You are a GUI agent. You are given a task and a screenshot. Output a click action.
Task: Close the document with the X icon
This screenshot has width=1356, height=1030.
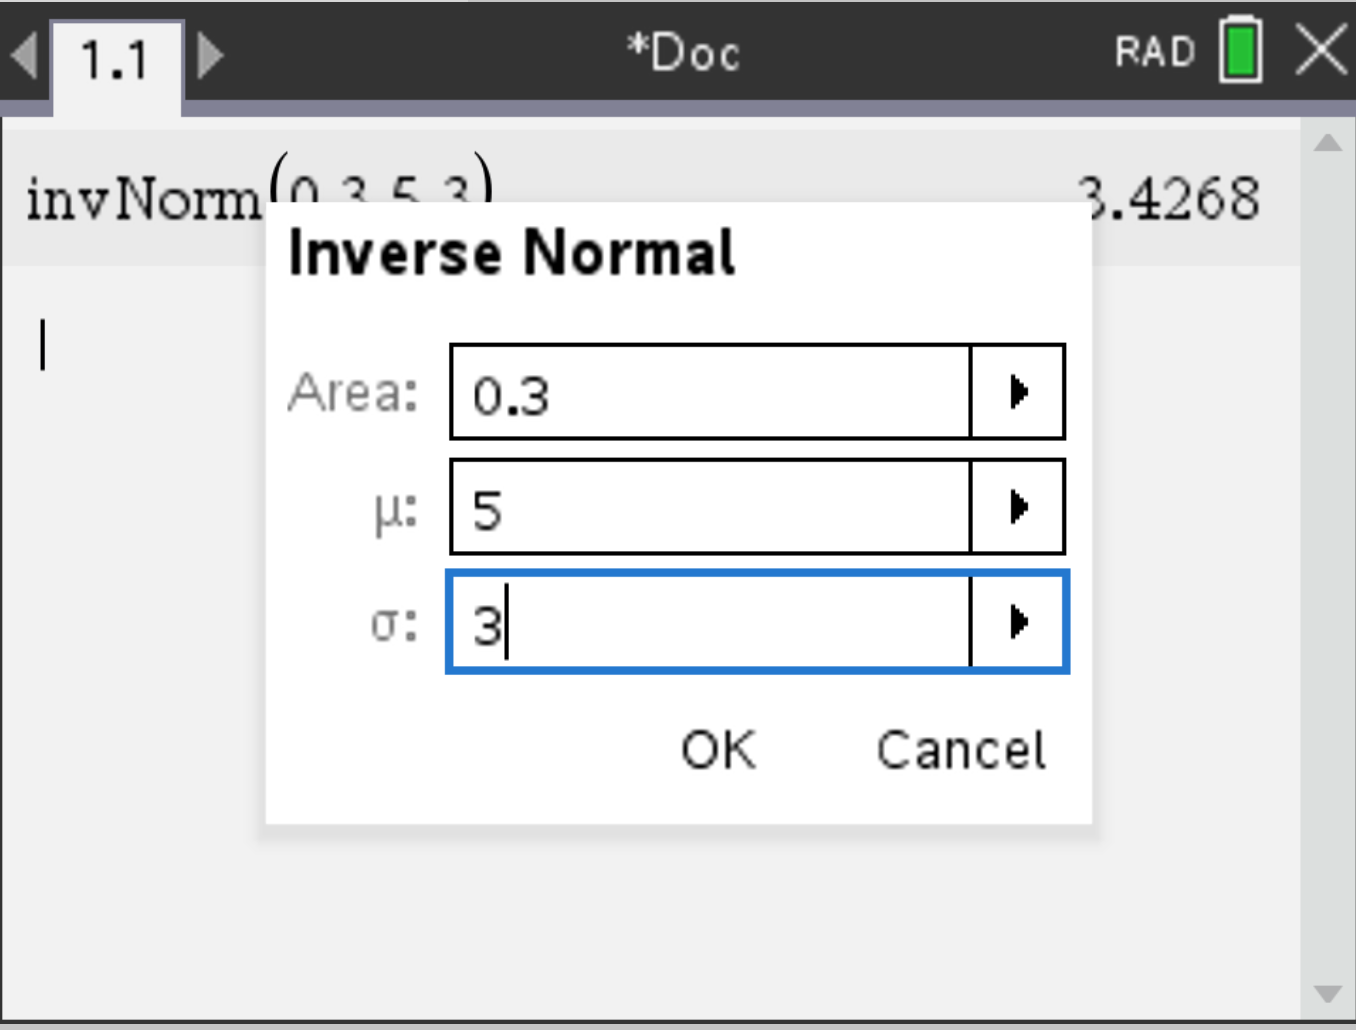coord(1321,50)
